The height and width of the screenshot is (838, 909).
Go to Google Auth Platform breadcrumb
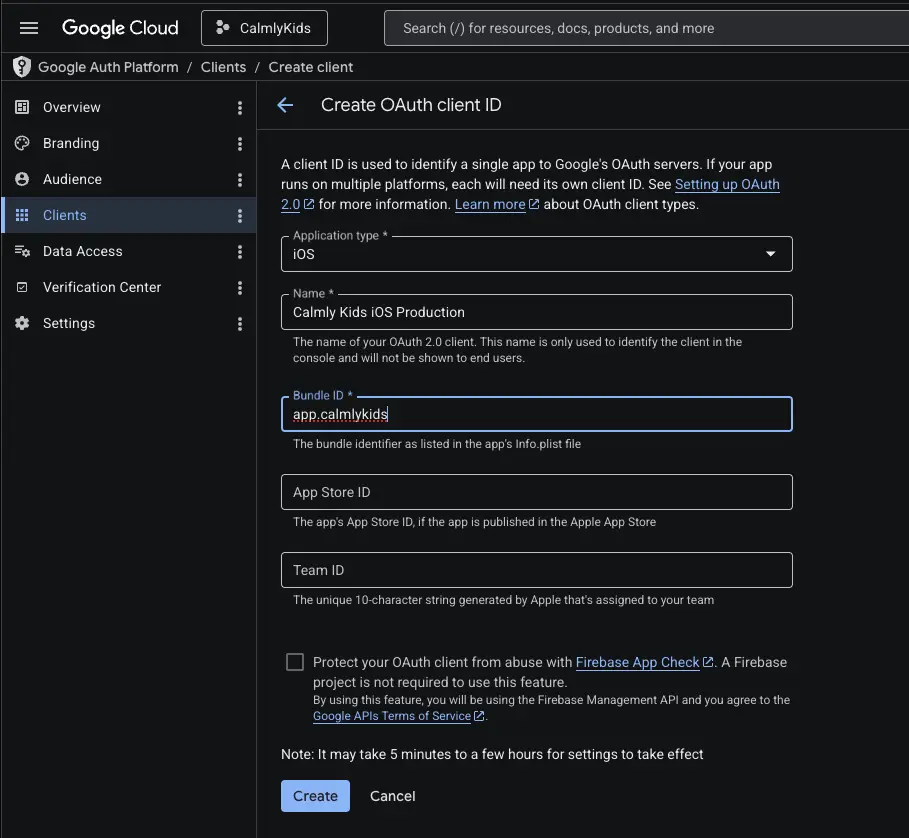pyautogui.click(x=108, y=67)
